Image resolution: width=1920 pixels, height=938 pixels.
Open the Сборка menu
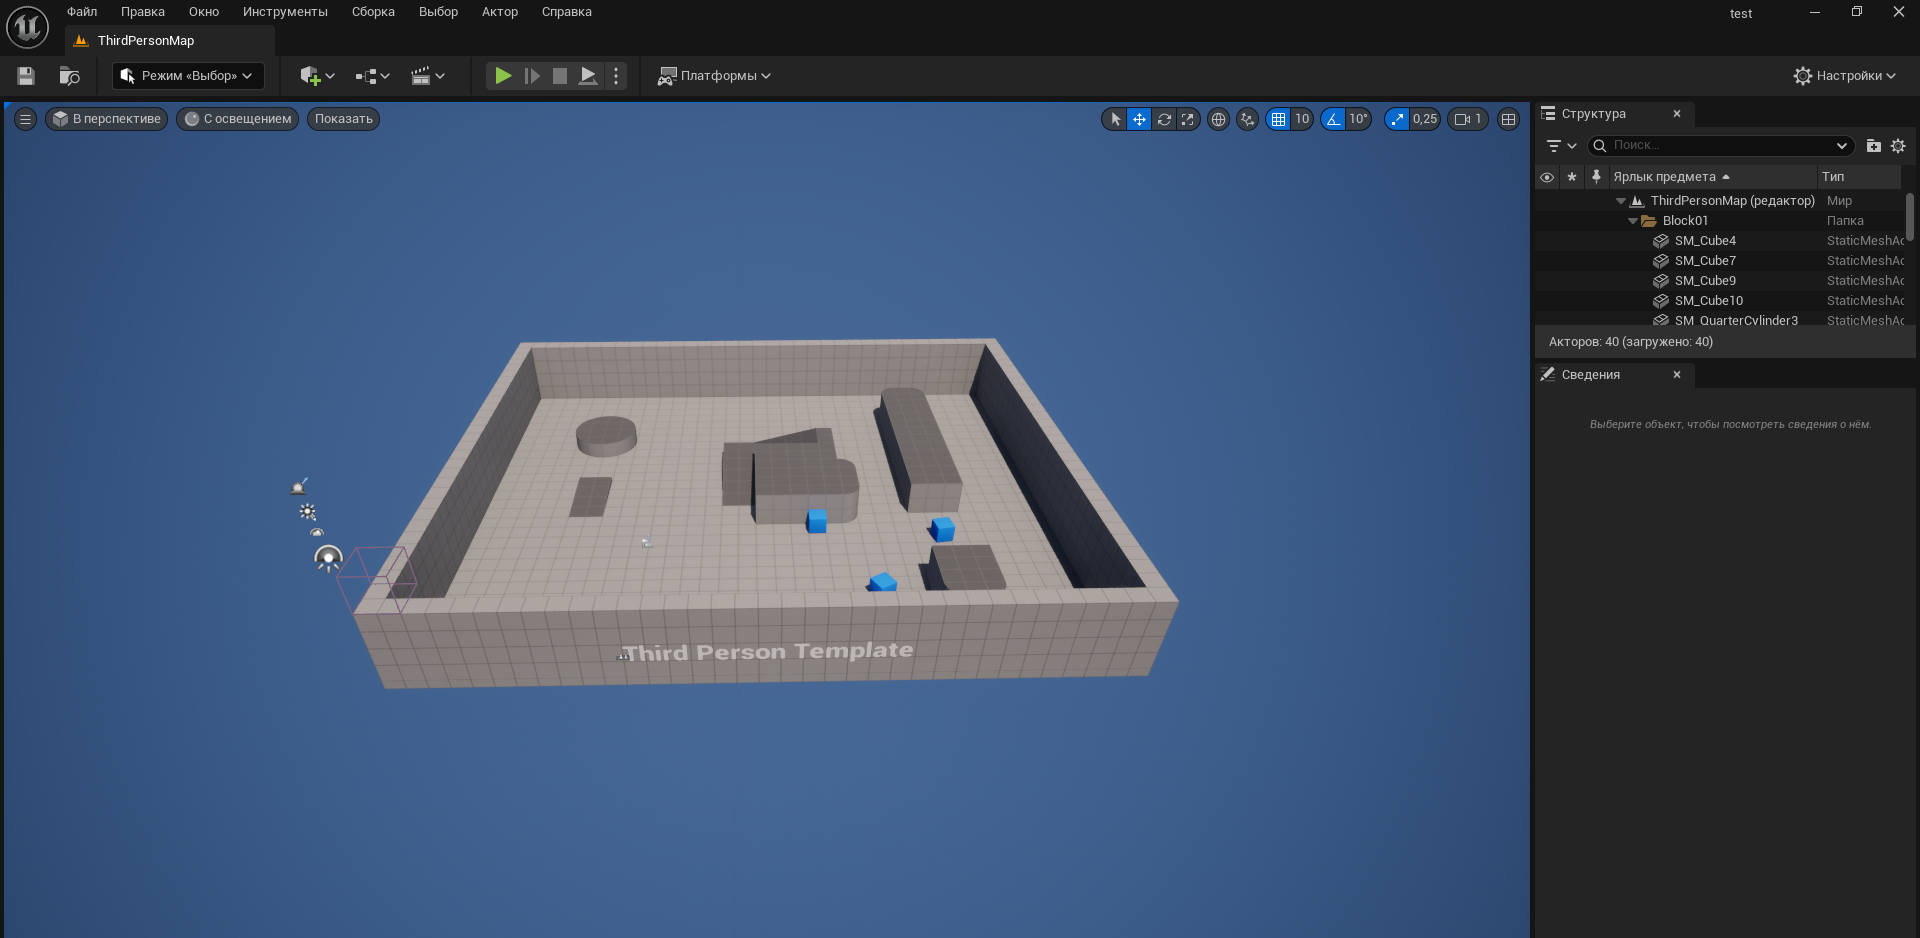pyautogui.click(x=373, y=12)
